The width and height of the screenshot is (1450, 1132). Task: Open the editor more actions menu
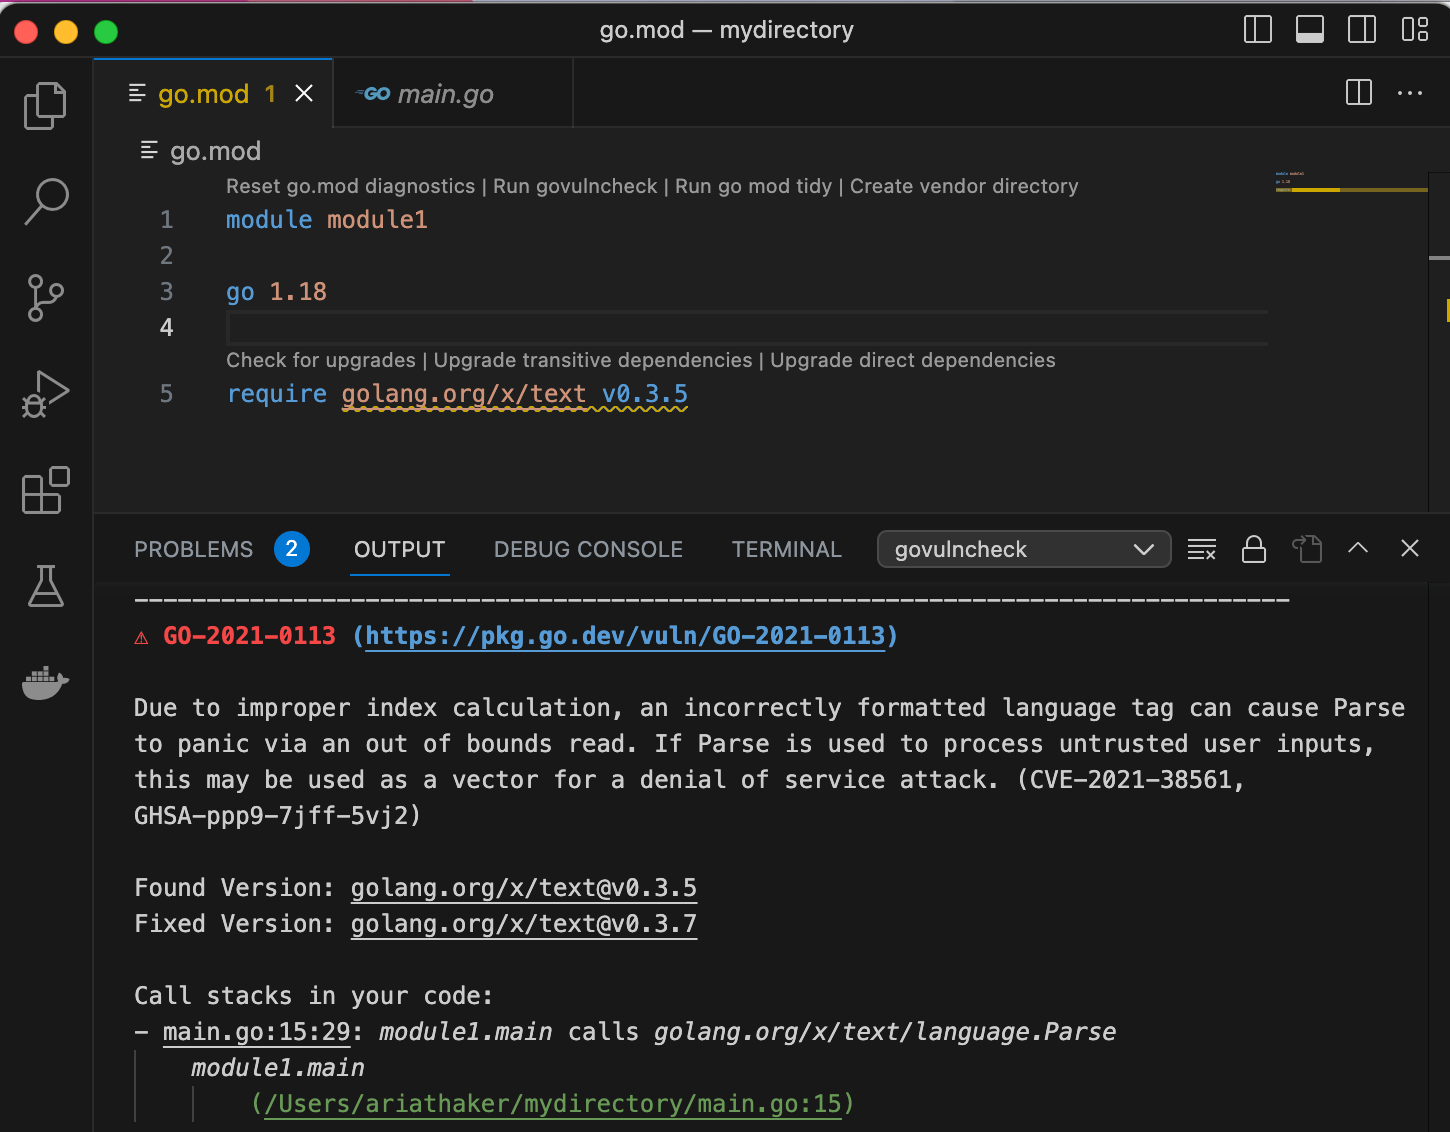[1410, 93]
